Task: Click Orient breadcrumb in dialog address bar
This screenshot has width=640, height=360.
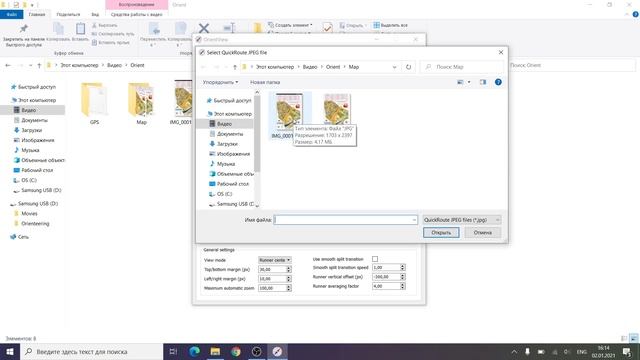Action: coord(333,67)
